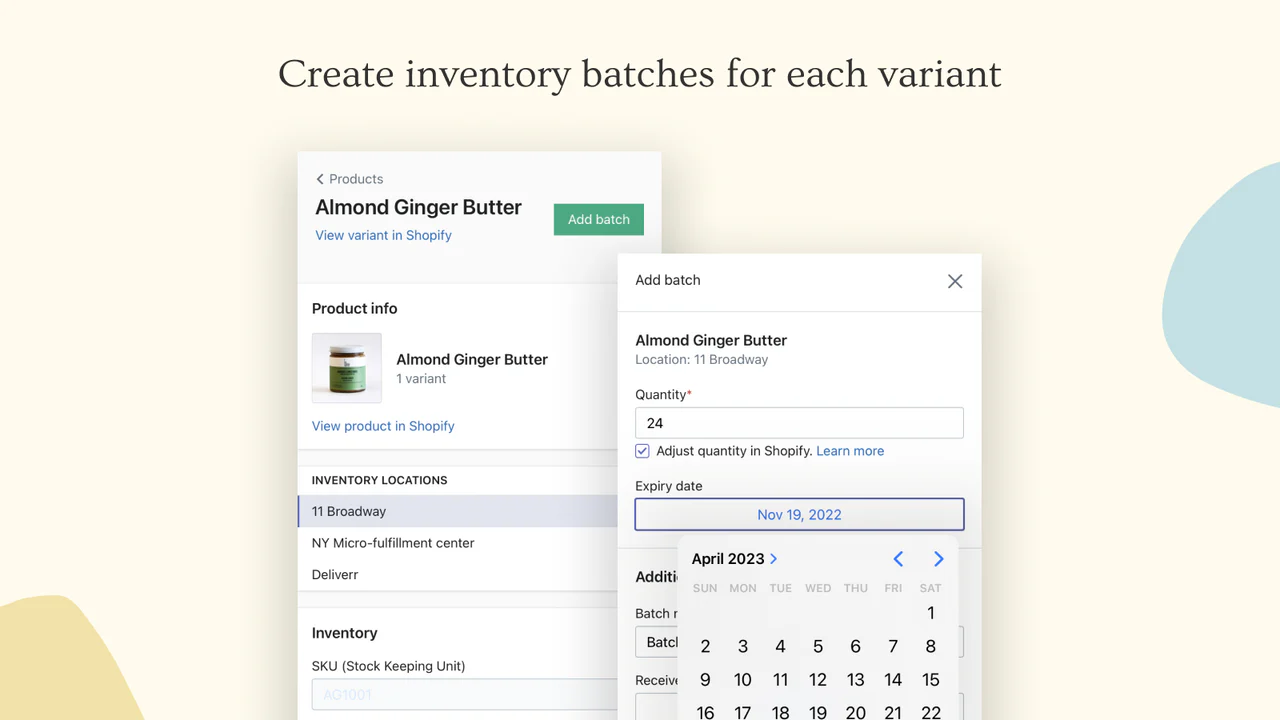Pick April 12 in the calendar
This screenshot has height=720, width=1280.
tap(818, 680)
